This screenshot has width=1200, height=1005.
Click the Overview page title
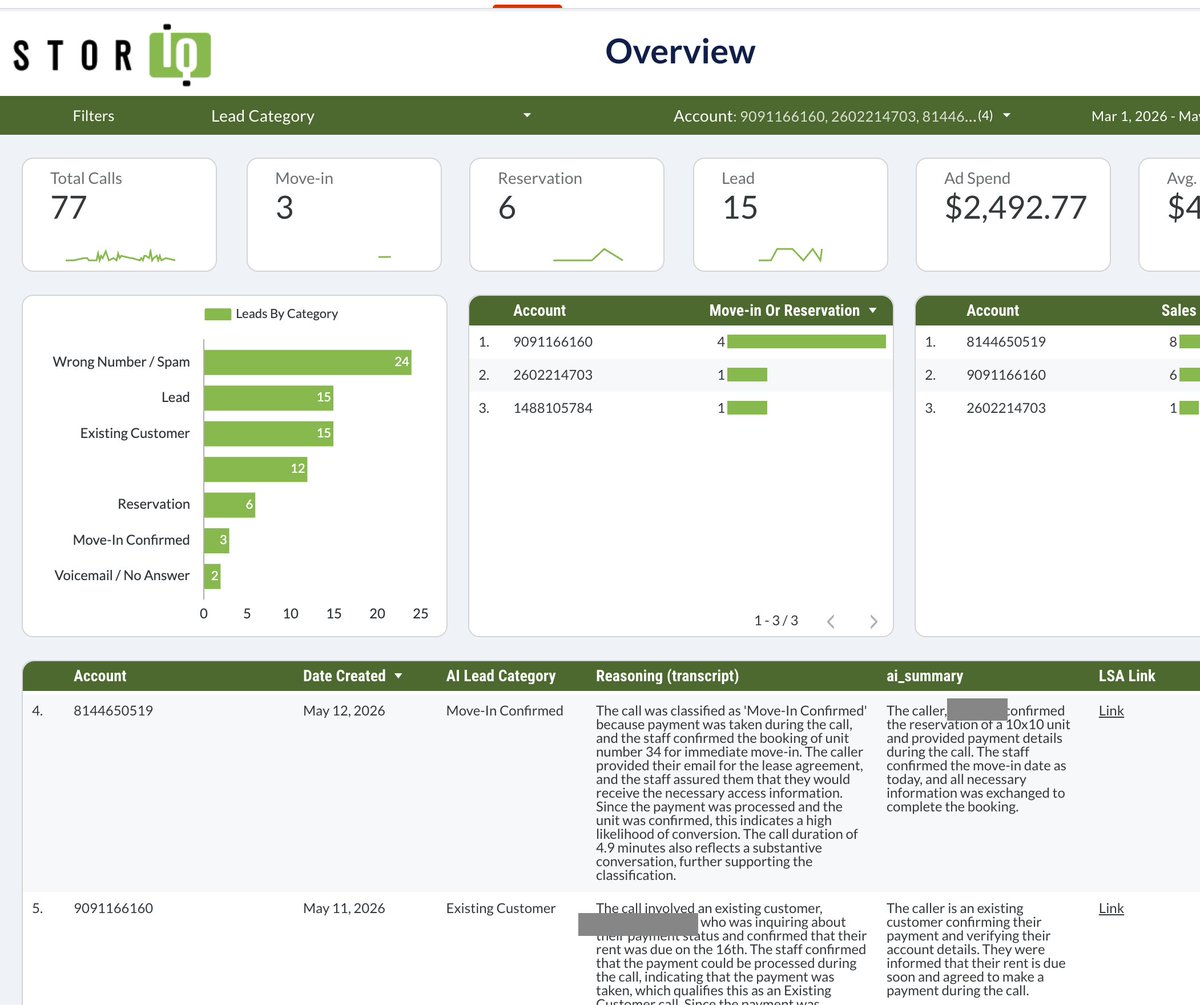click(x=680, y=51)
